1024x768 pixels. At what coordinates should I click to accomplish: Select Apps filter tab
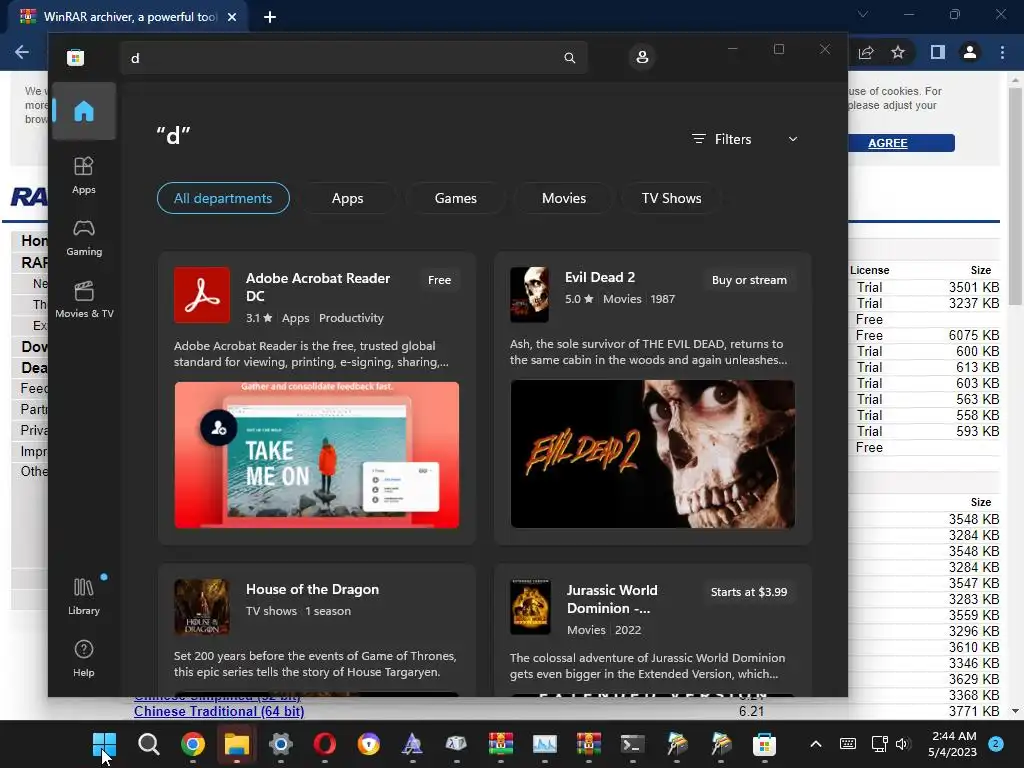[347, 198]
